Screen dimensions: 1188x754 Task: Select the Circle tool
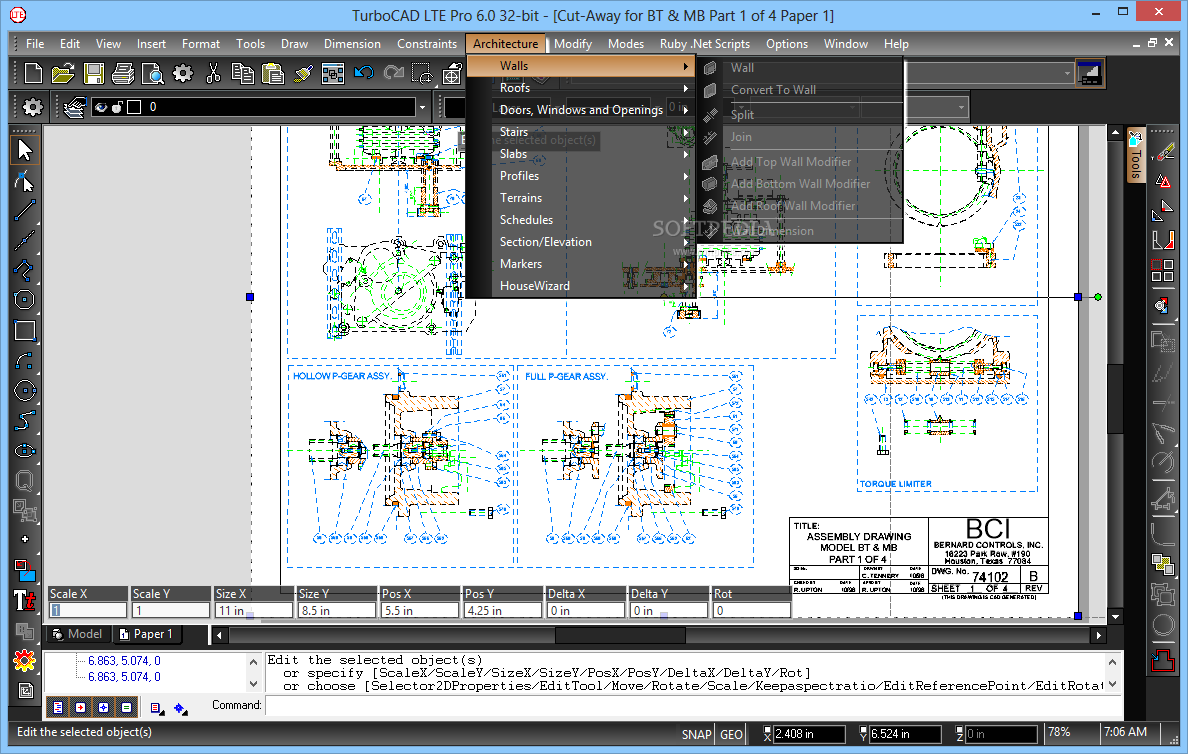(x=24, y=391)
